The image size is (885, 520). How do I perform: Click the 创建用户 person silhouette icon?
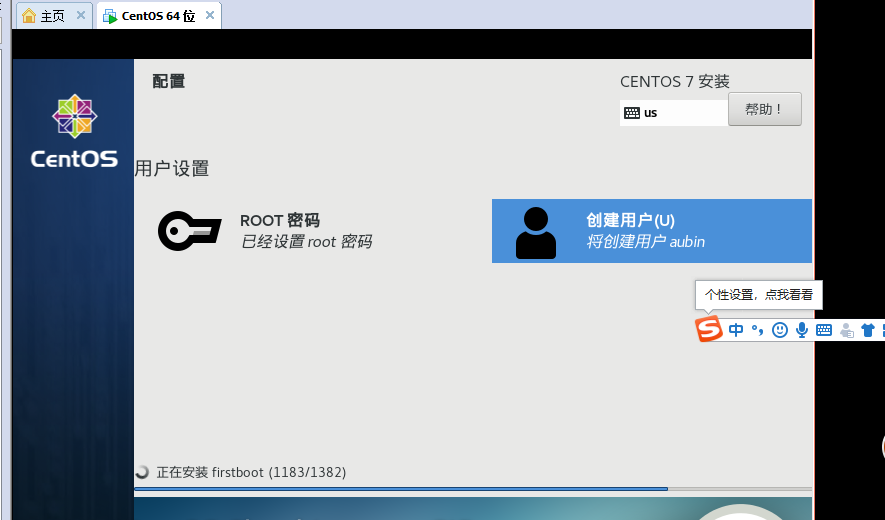[536, 233]
